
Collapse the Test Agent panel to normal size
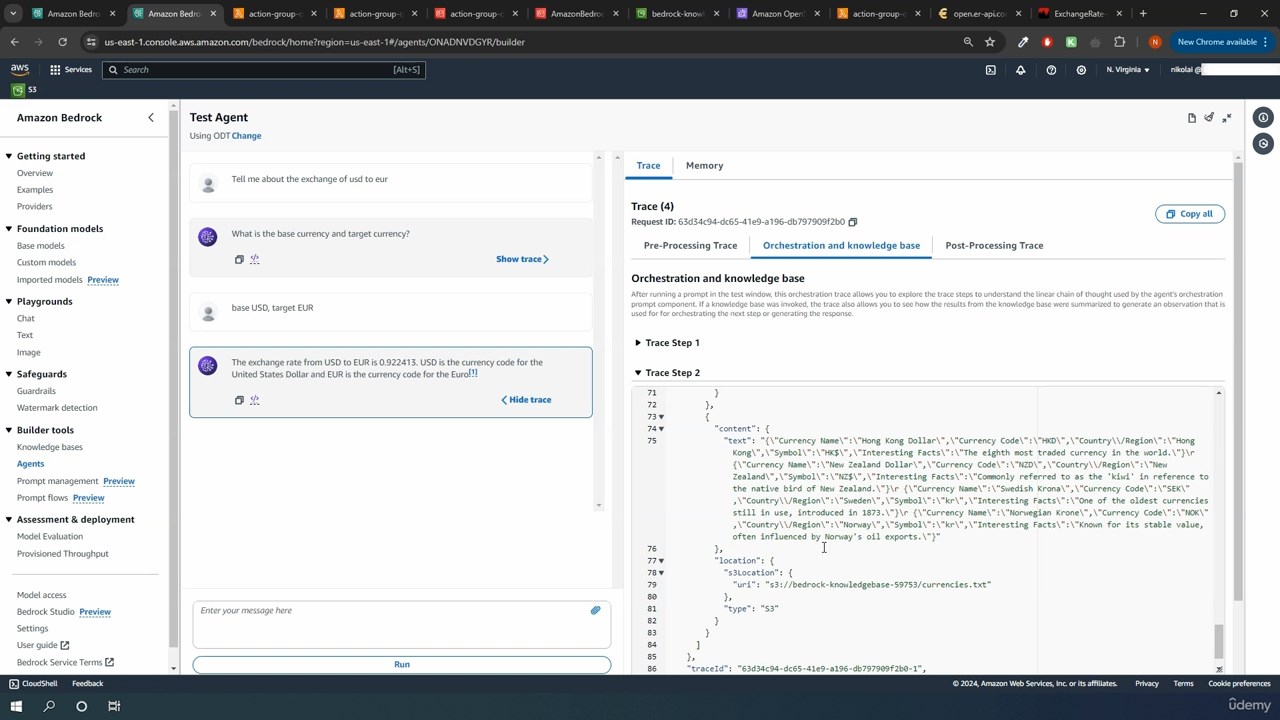(x=1227, y=118)
